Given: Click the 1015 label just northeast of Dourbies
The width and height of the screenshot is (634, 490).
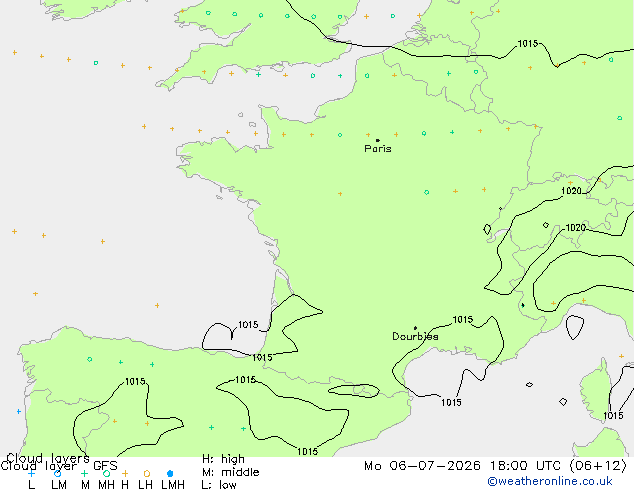Looking at the screenshot, I should click(x=463, y=319).
